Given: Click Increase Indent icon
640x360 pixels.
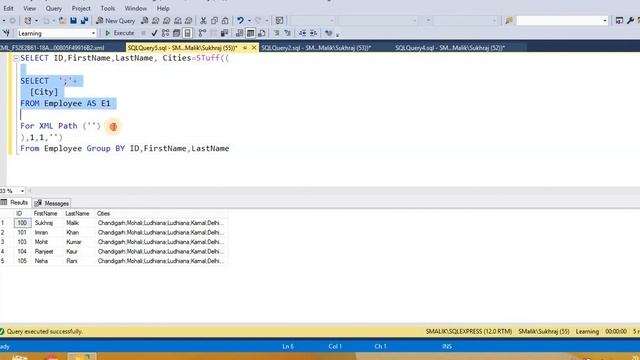Looking at the screenshot, I should pos(313,33).
